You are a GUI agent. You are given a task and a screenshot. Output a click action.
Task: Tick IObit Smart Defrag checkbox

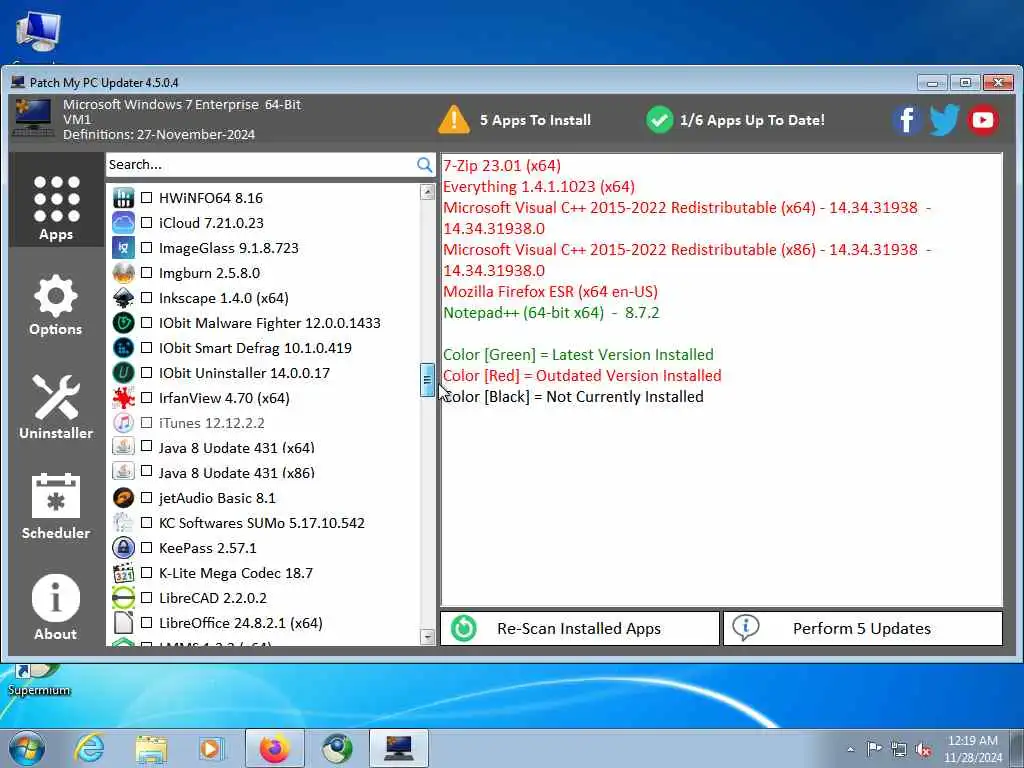[147, 347]
